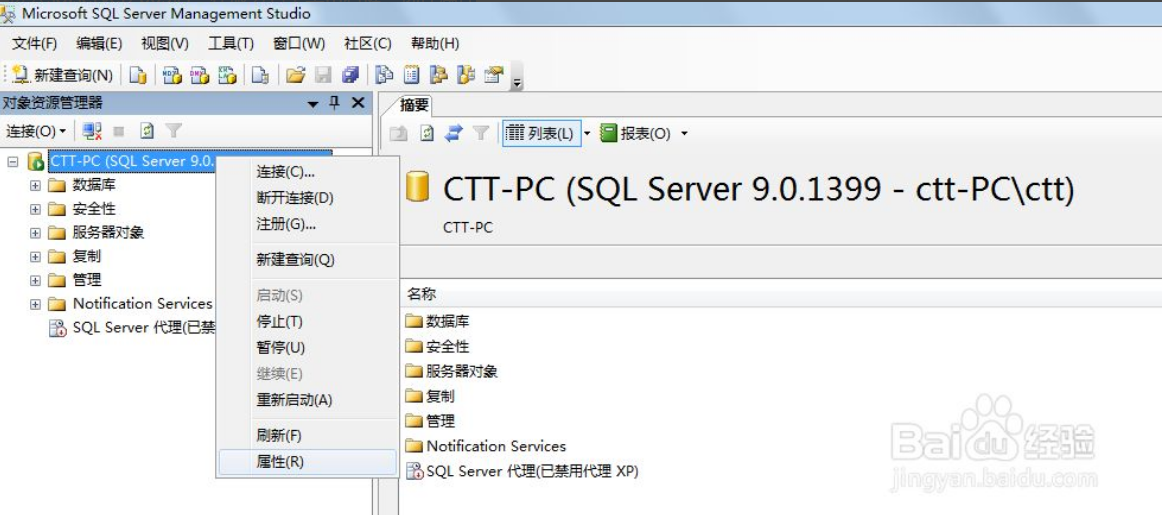This screenshot has width=1162, height=515.
Task: Select the CTT-PC server tree node
Action: click(x=132, y=161)
